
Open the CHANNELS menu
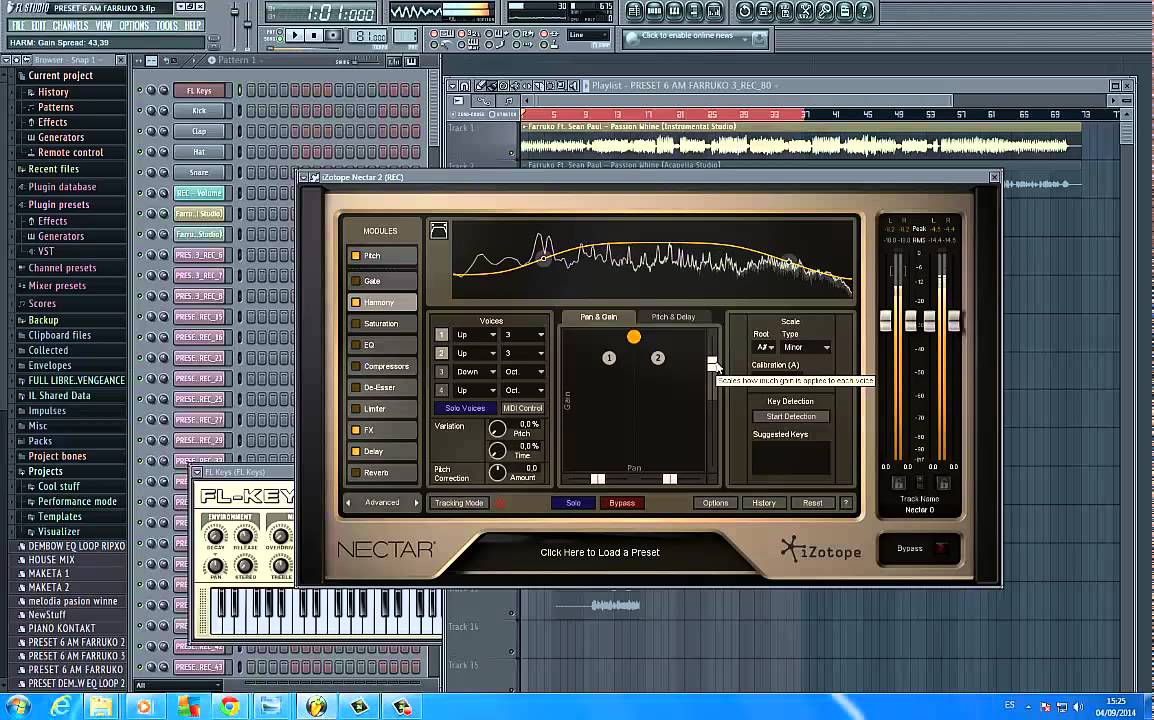[71, 26]
